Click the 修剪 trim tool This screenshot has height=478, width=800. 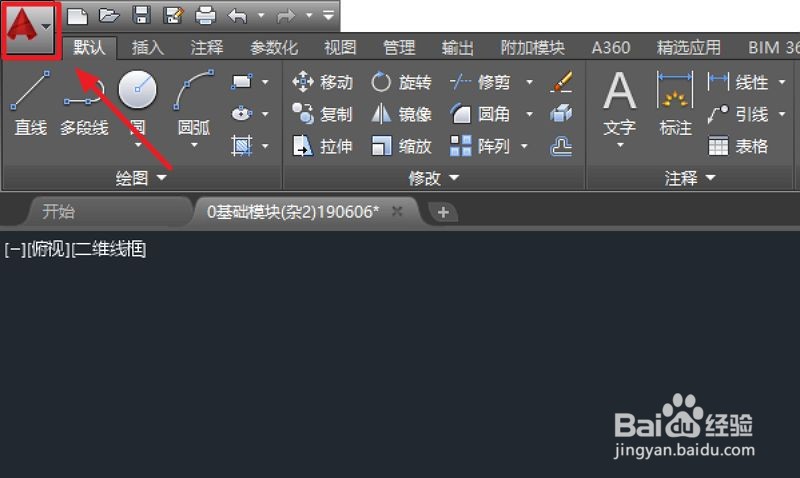click(x=480, y=82)
